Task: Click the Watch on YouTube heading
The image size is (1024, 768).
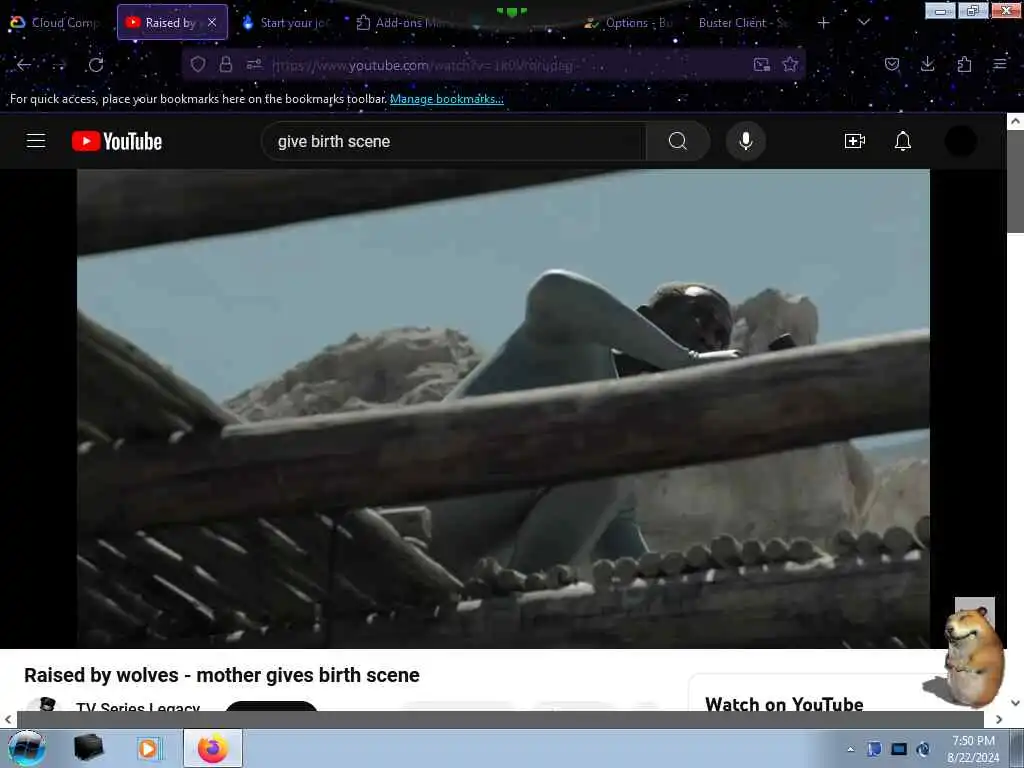Action: pyautogui.click(x=784, y=704)
